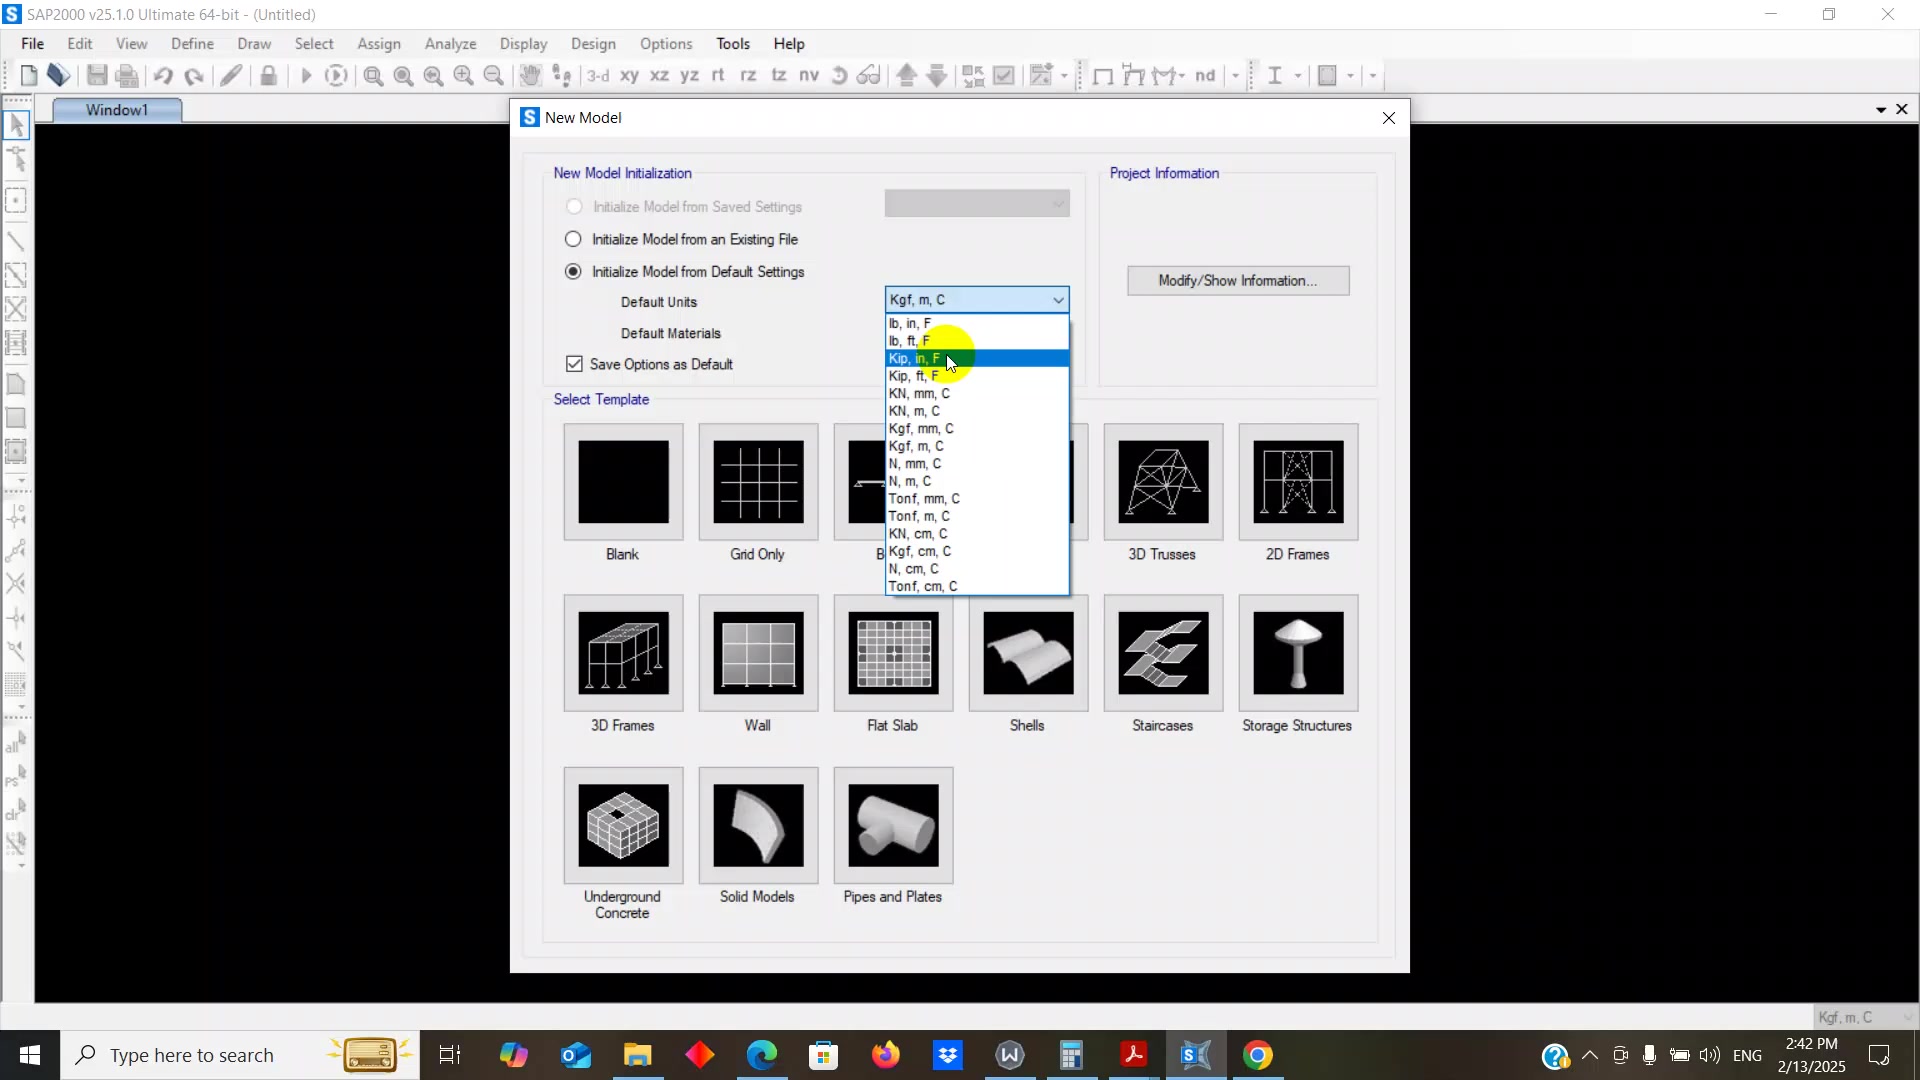Choose the Staircases template

(x=1163, y=653)
